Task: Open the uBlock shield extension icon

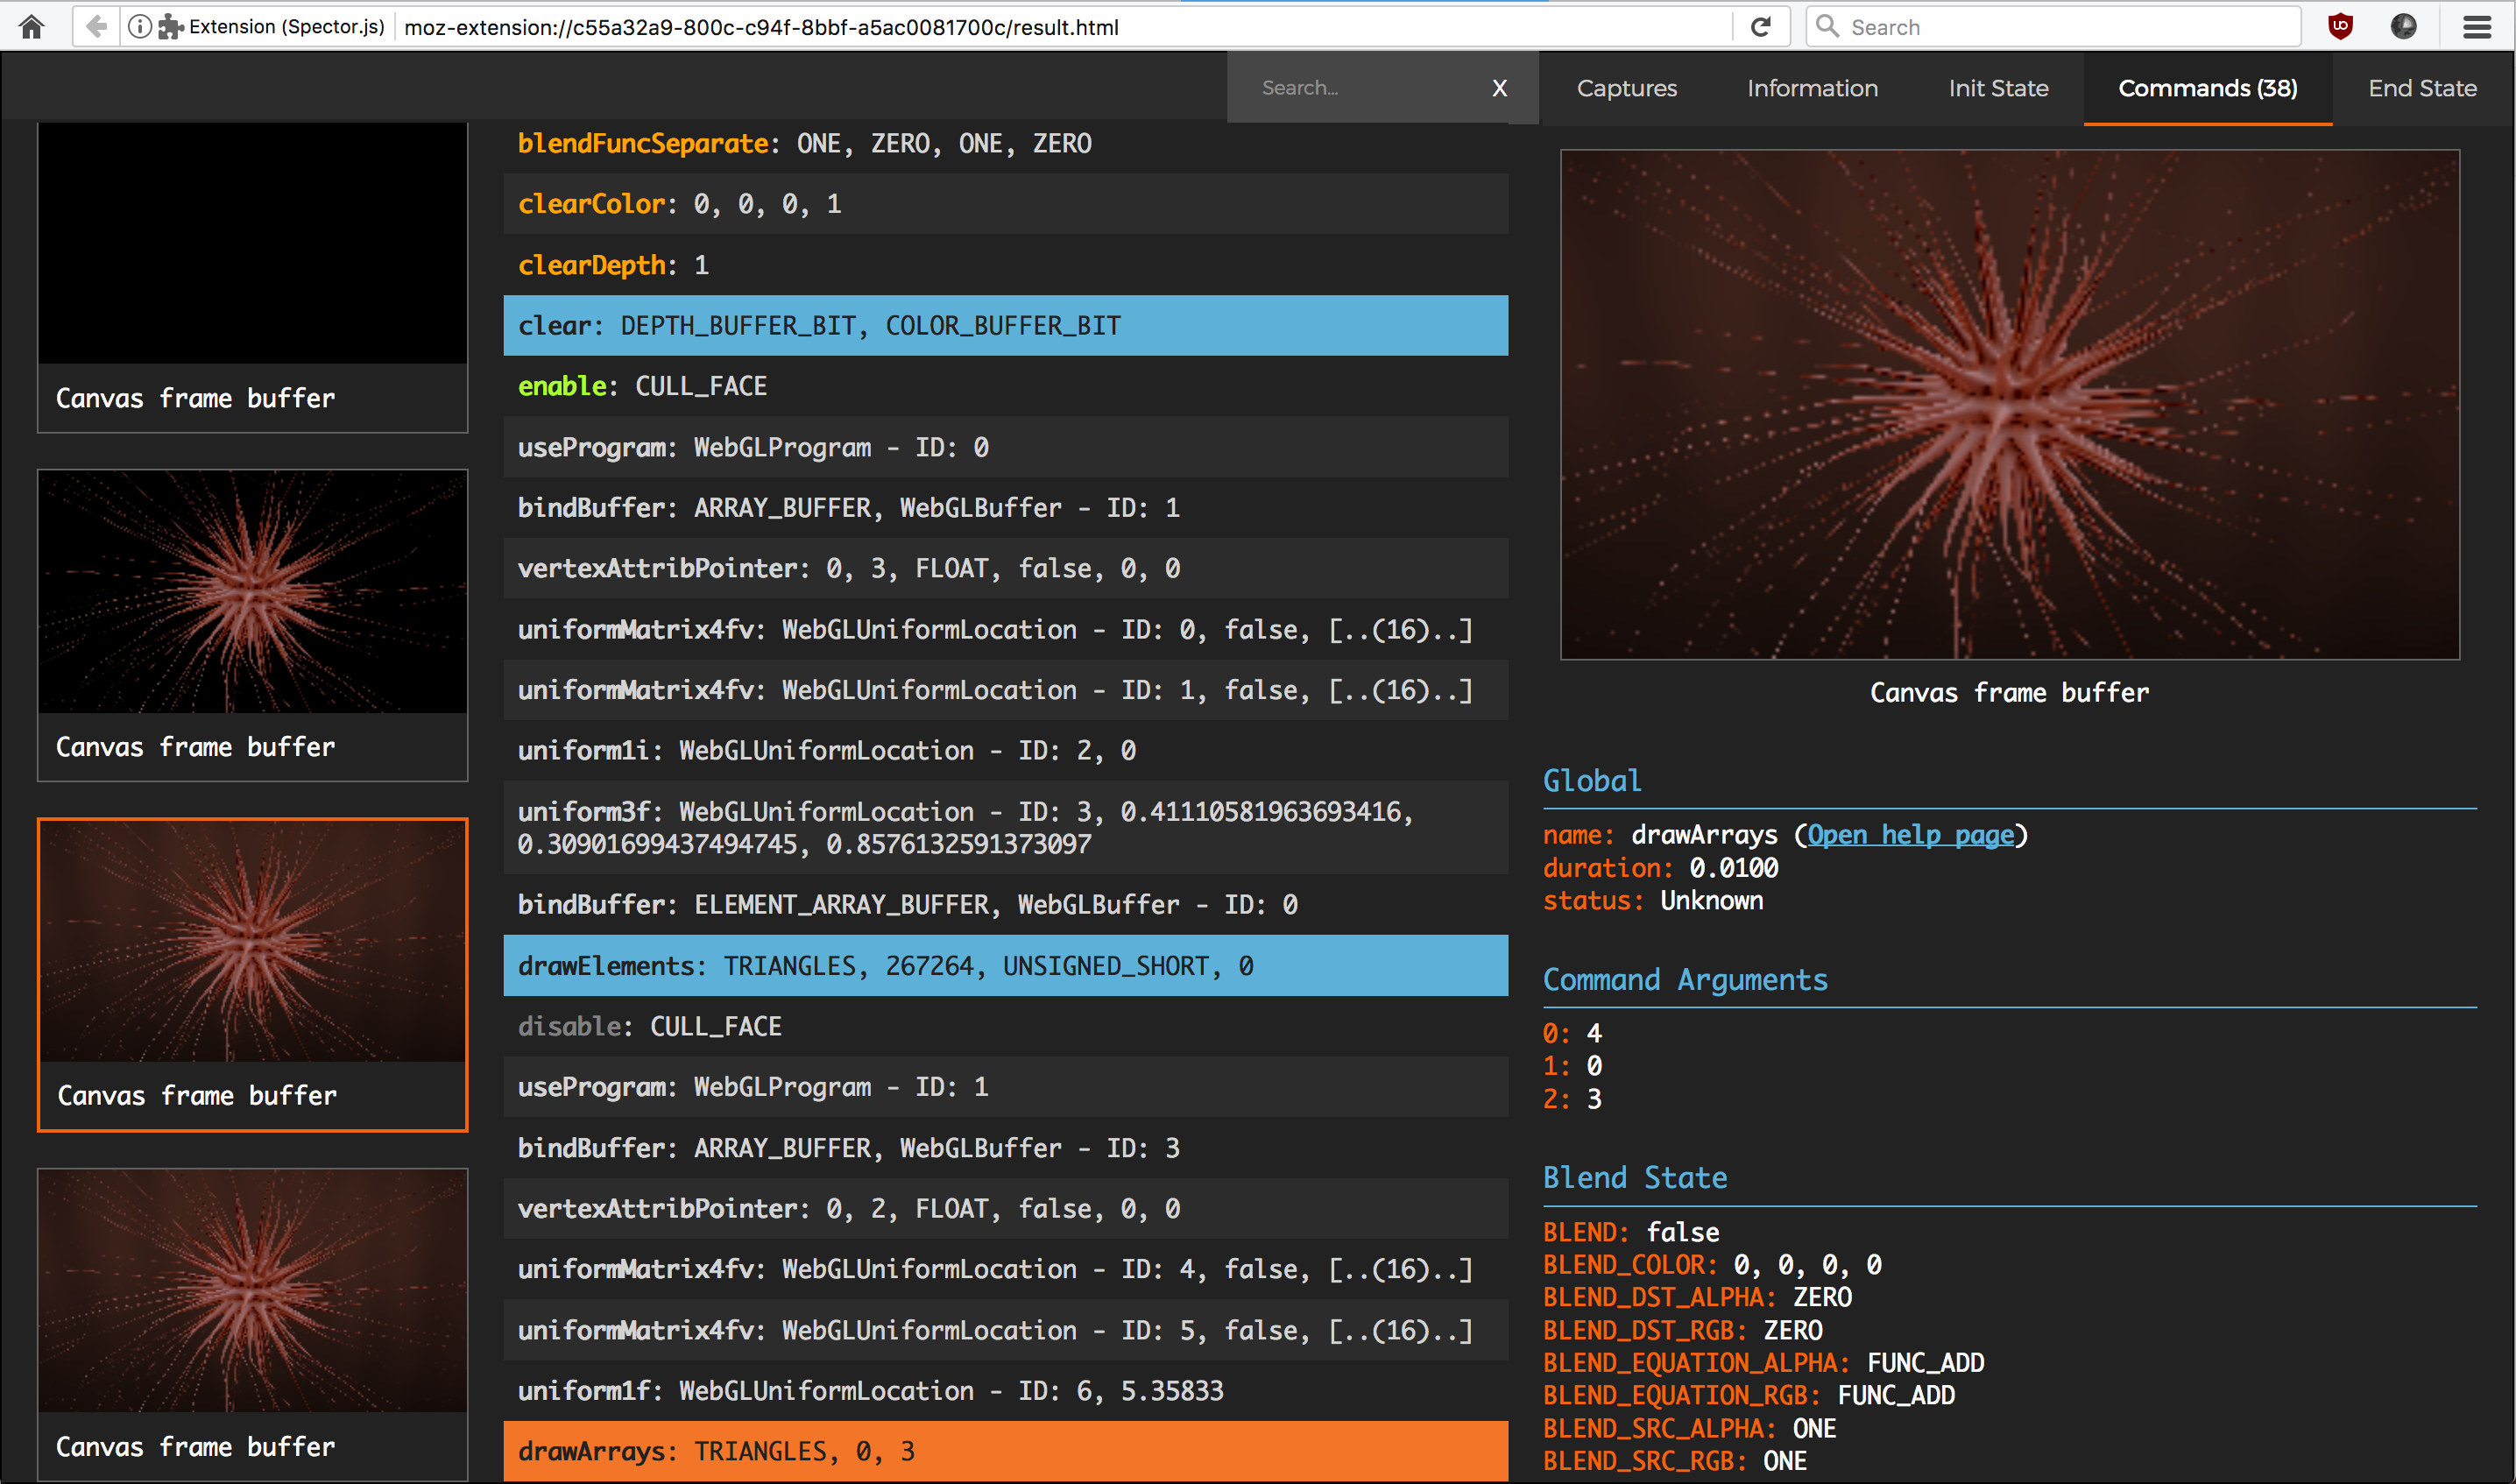Action: [2340, 27]
